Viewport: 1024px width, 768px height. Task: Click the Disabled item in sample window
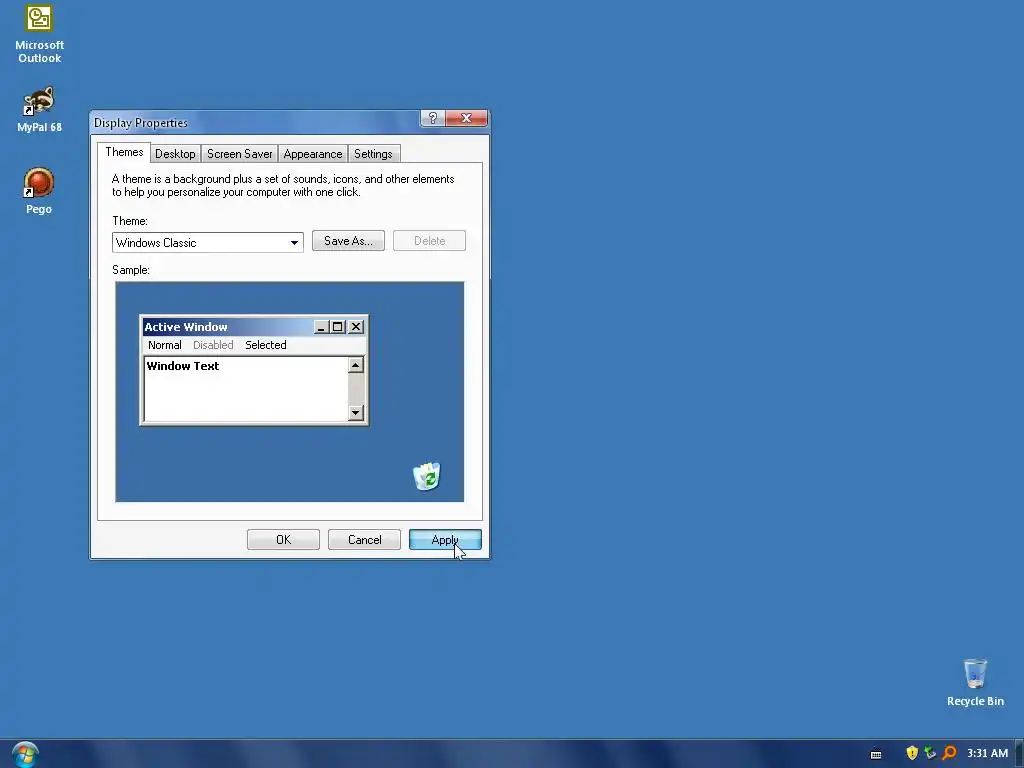[x=213, y=345]
